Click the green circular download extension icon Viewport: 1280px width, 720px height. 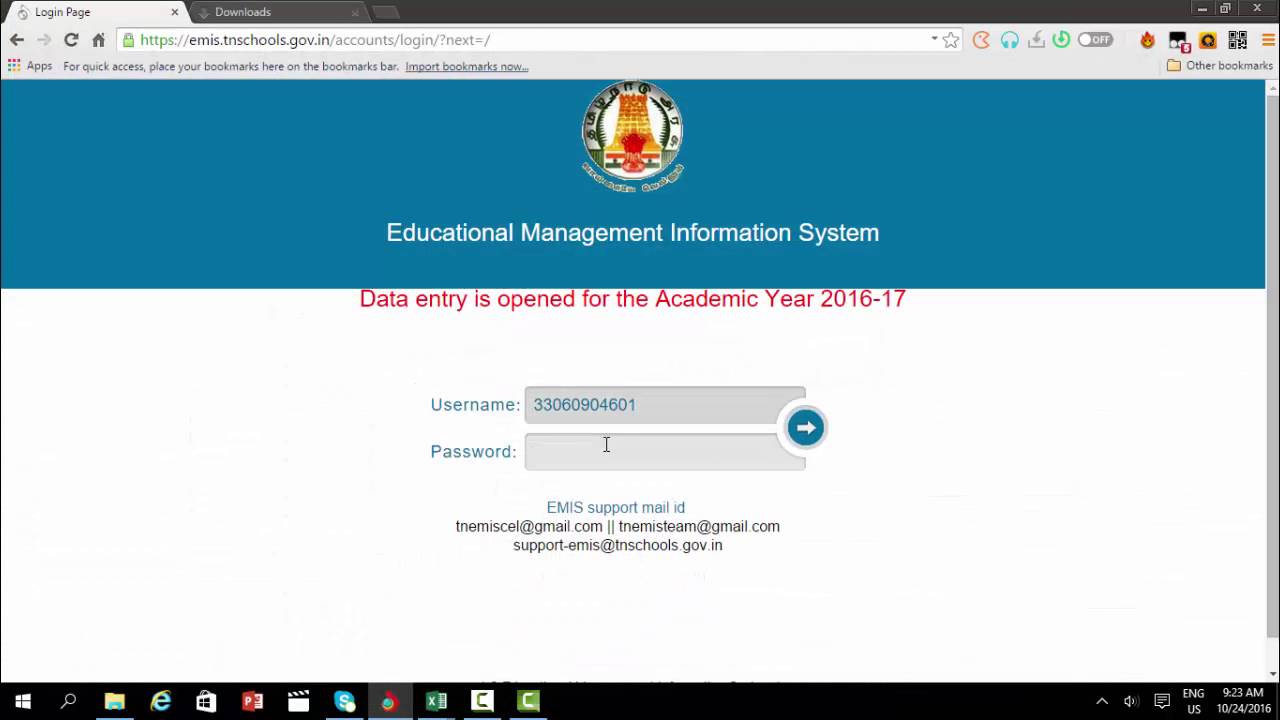pos(1062,40)
